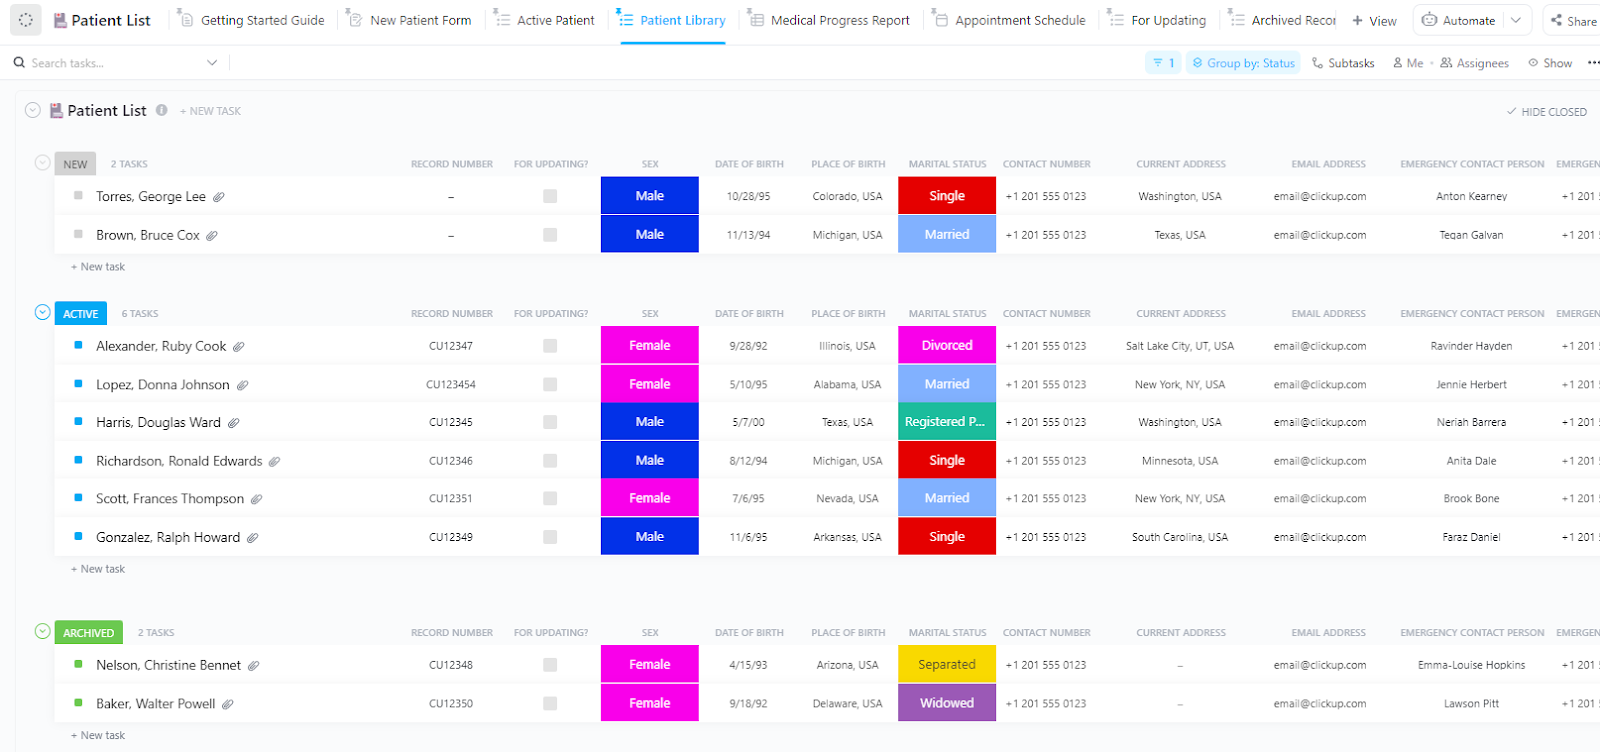Click the attachment icon beside Lopez, Donna Johnson
This screenshot has width=1600, height=752.
click(243, 385)
